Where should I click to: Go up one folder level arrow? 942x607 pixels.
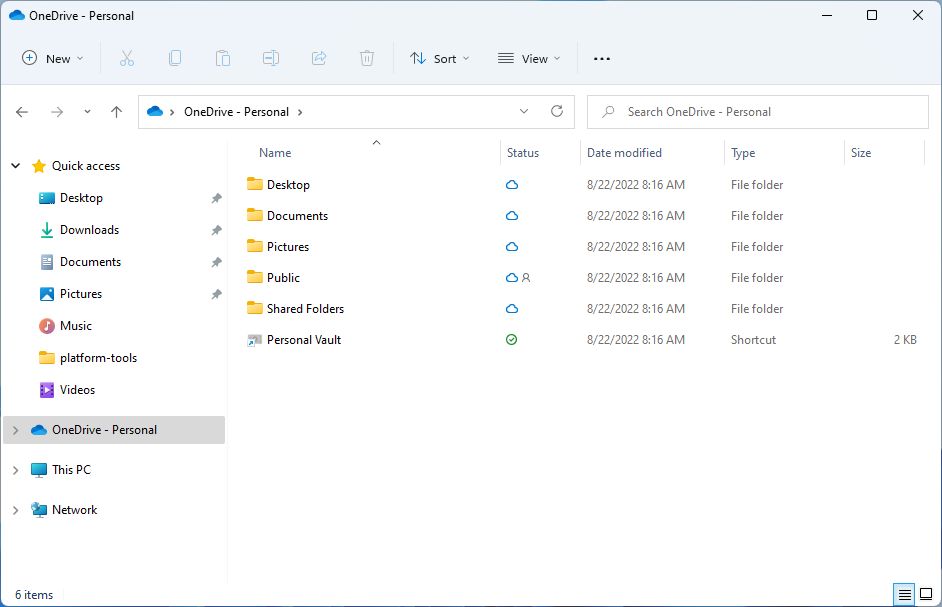[117, 112]
